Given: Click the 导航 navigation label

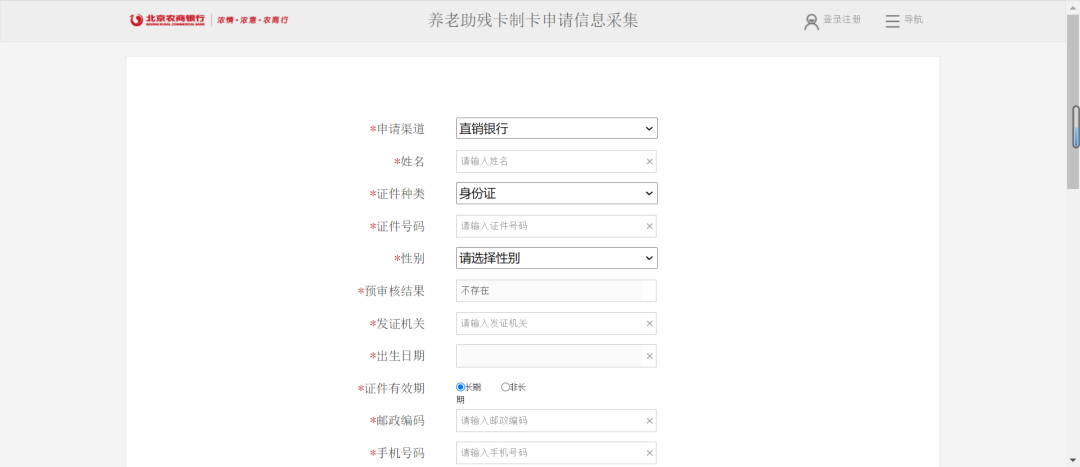Looking at the screenshot, I should [914, 20].
